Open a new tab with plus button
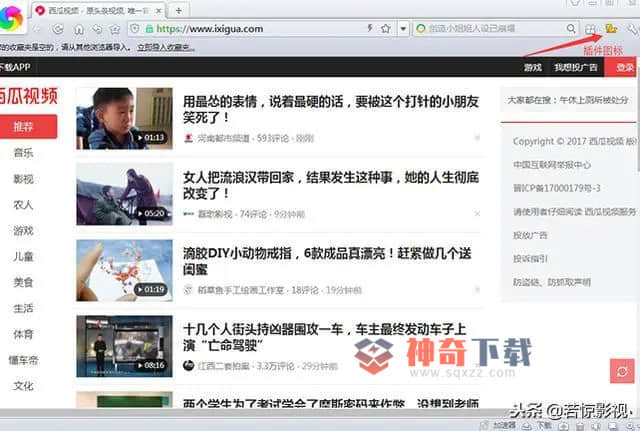 [x=178, y=11]
